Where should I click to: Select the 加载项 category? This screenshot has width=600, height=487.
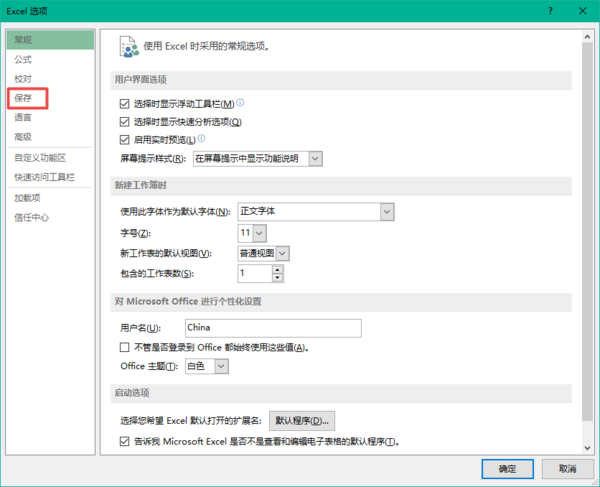coord(50,198)
